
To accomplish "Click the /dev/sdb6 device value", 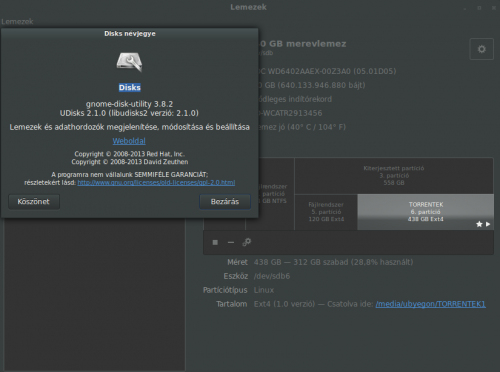I will pos(272,276).
